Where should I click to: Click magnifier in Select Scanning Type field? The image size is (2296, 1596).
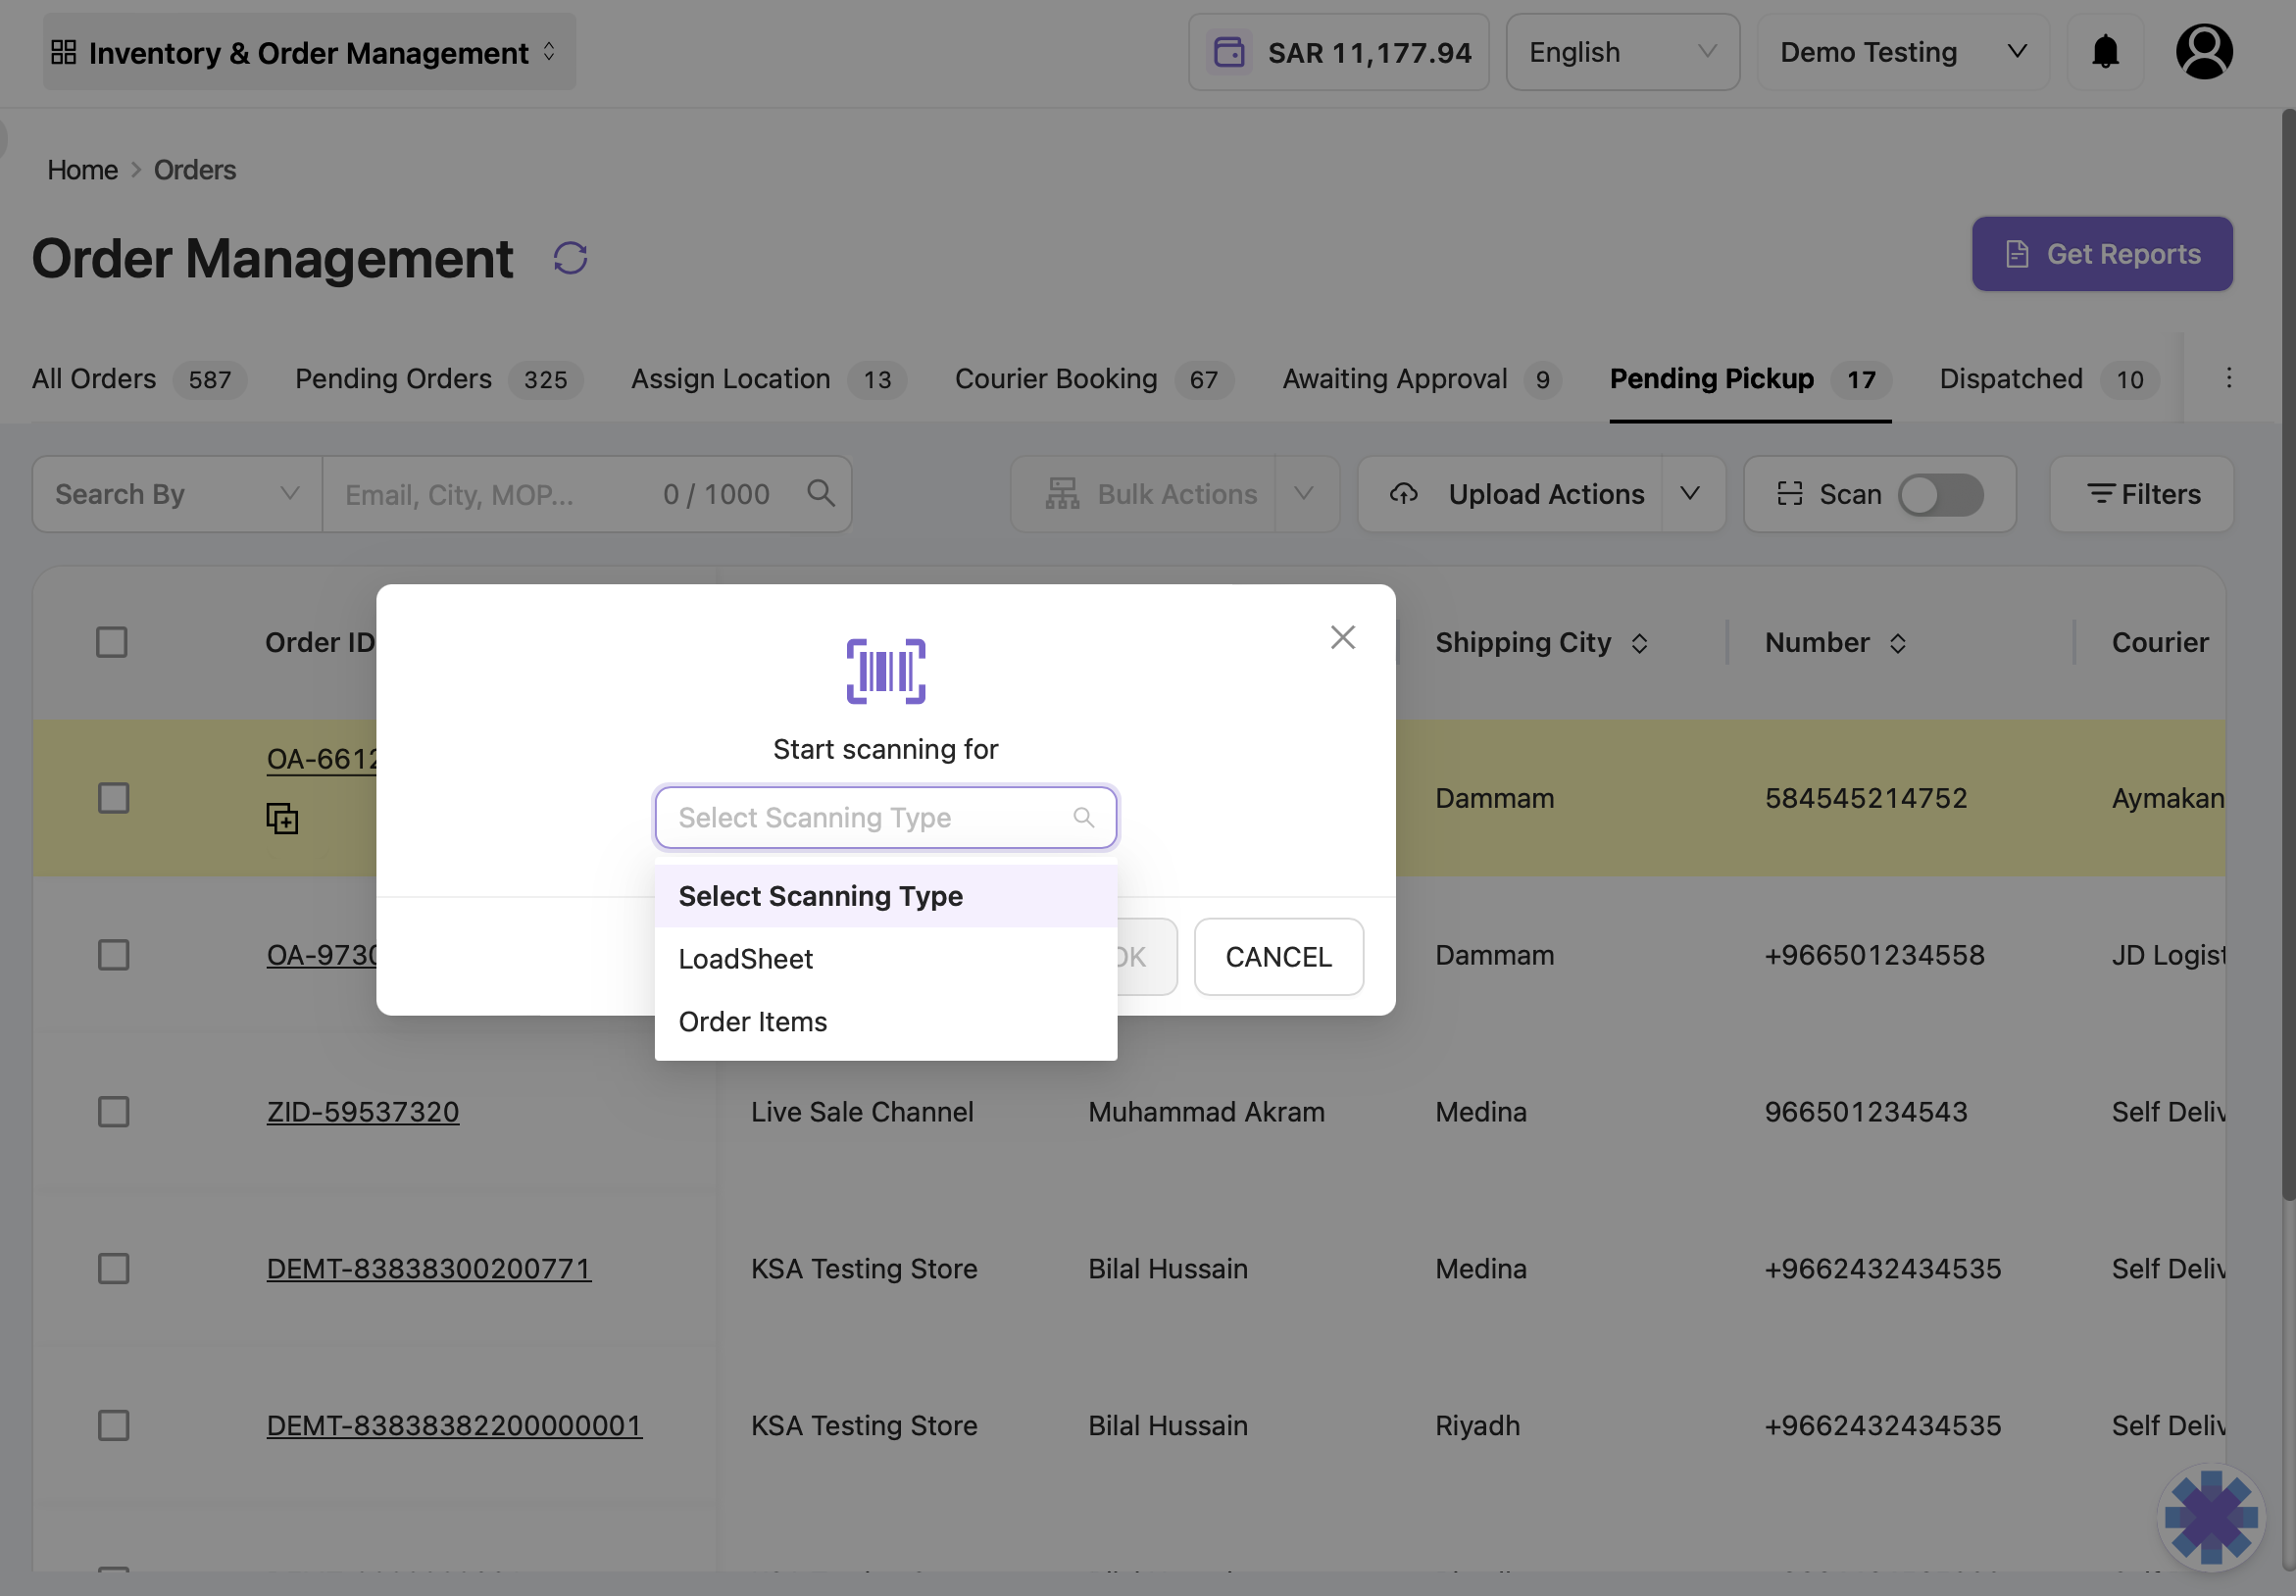click(1083, 817)
